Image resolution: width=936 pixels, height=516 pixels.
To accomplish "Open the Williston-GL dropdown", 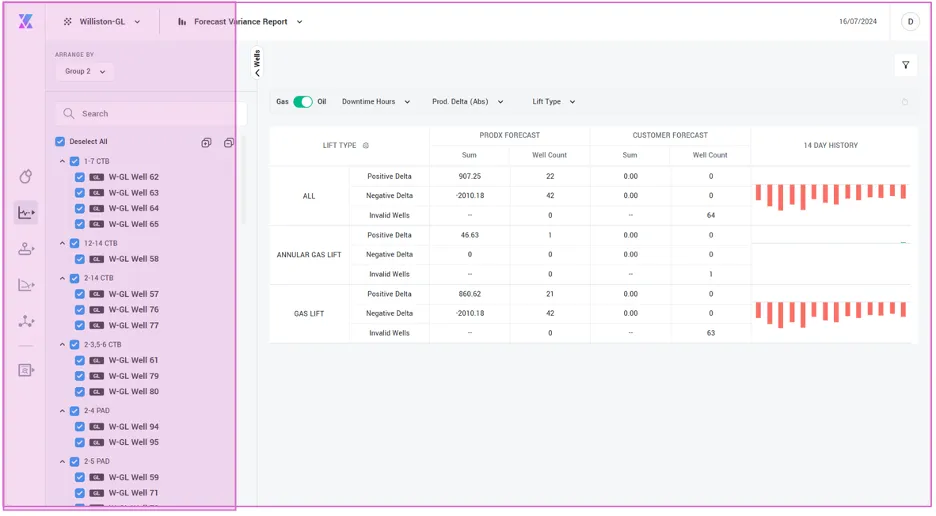I will 102,22.
